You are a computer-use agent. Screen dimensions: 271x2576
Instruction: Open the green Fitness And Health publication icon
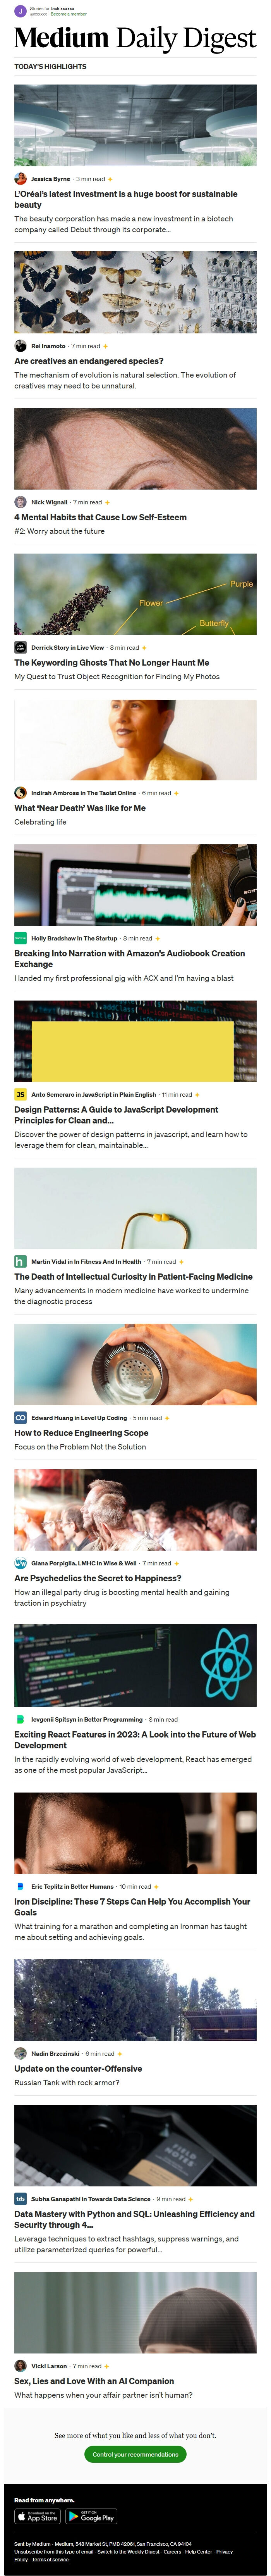[20, 1261]
